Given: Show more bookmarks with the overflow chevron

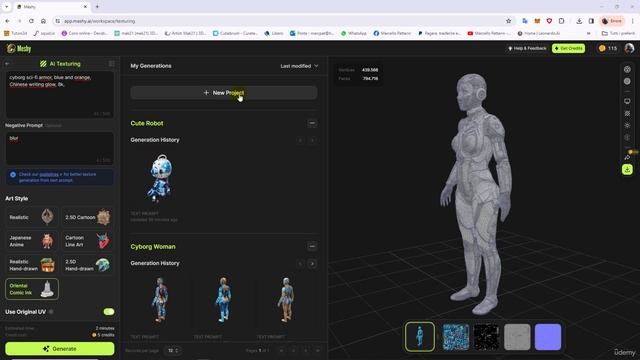Looking at the screenshot, I should (589, 33).
